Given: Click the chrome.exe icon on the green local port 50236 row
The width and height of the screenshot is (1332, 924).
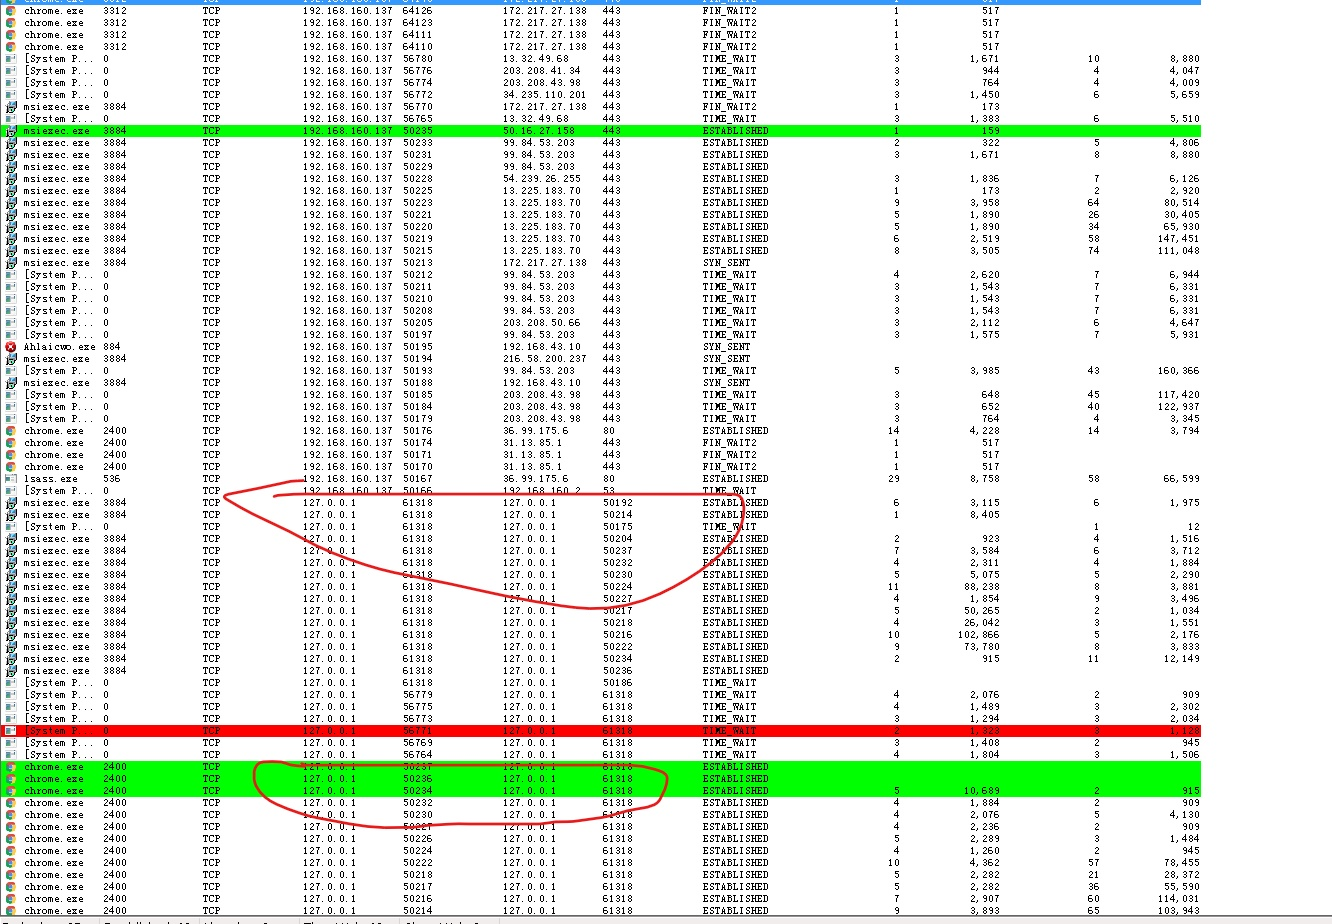Looking at the screenshot, I should click(11, 778).
